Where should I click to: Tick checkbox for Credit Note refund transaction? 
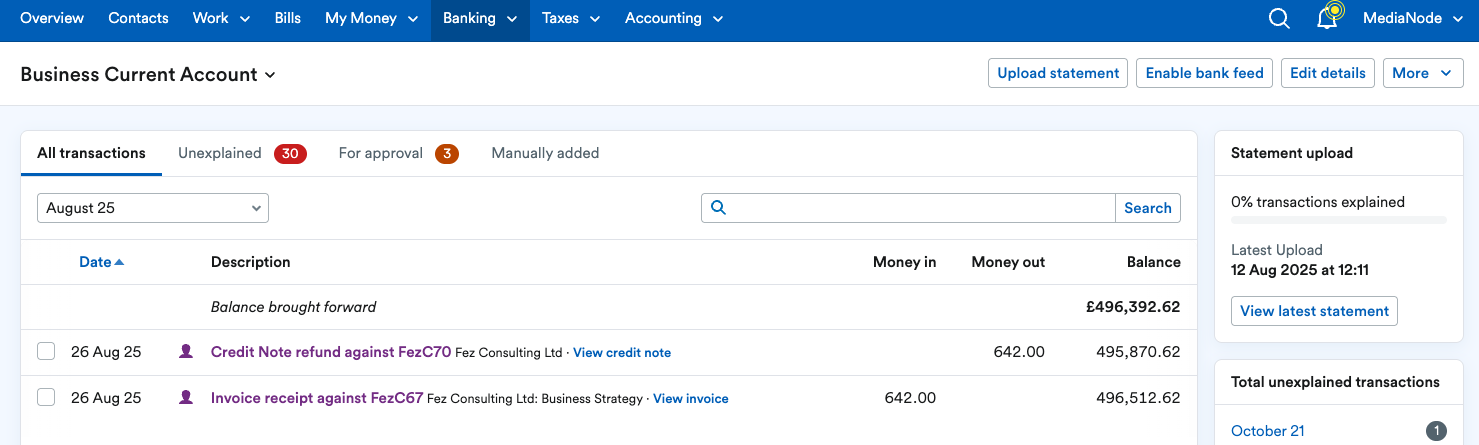46,352
